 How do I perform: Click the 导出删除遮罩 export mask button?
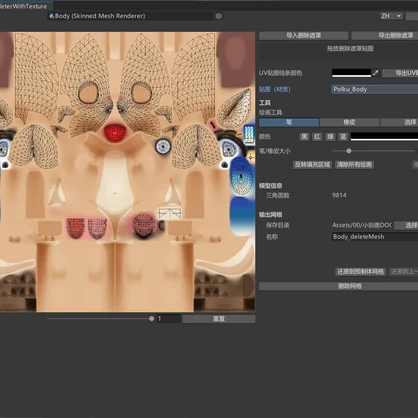(385, 35)
